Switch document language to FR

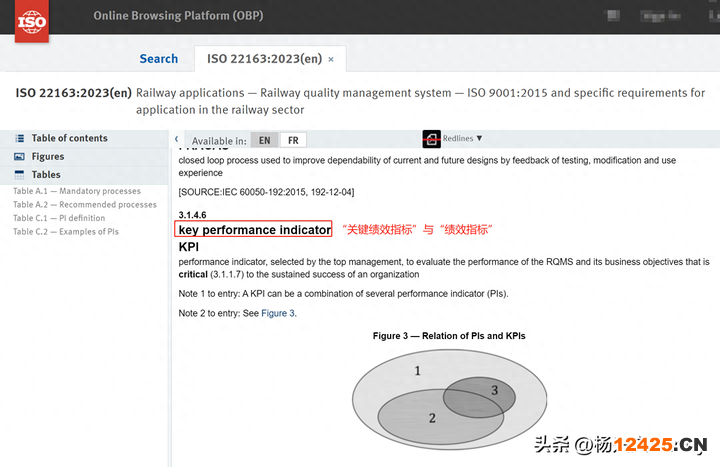click(292, 141)
